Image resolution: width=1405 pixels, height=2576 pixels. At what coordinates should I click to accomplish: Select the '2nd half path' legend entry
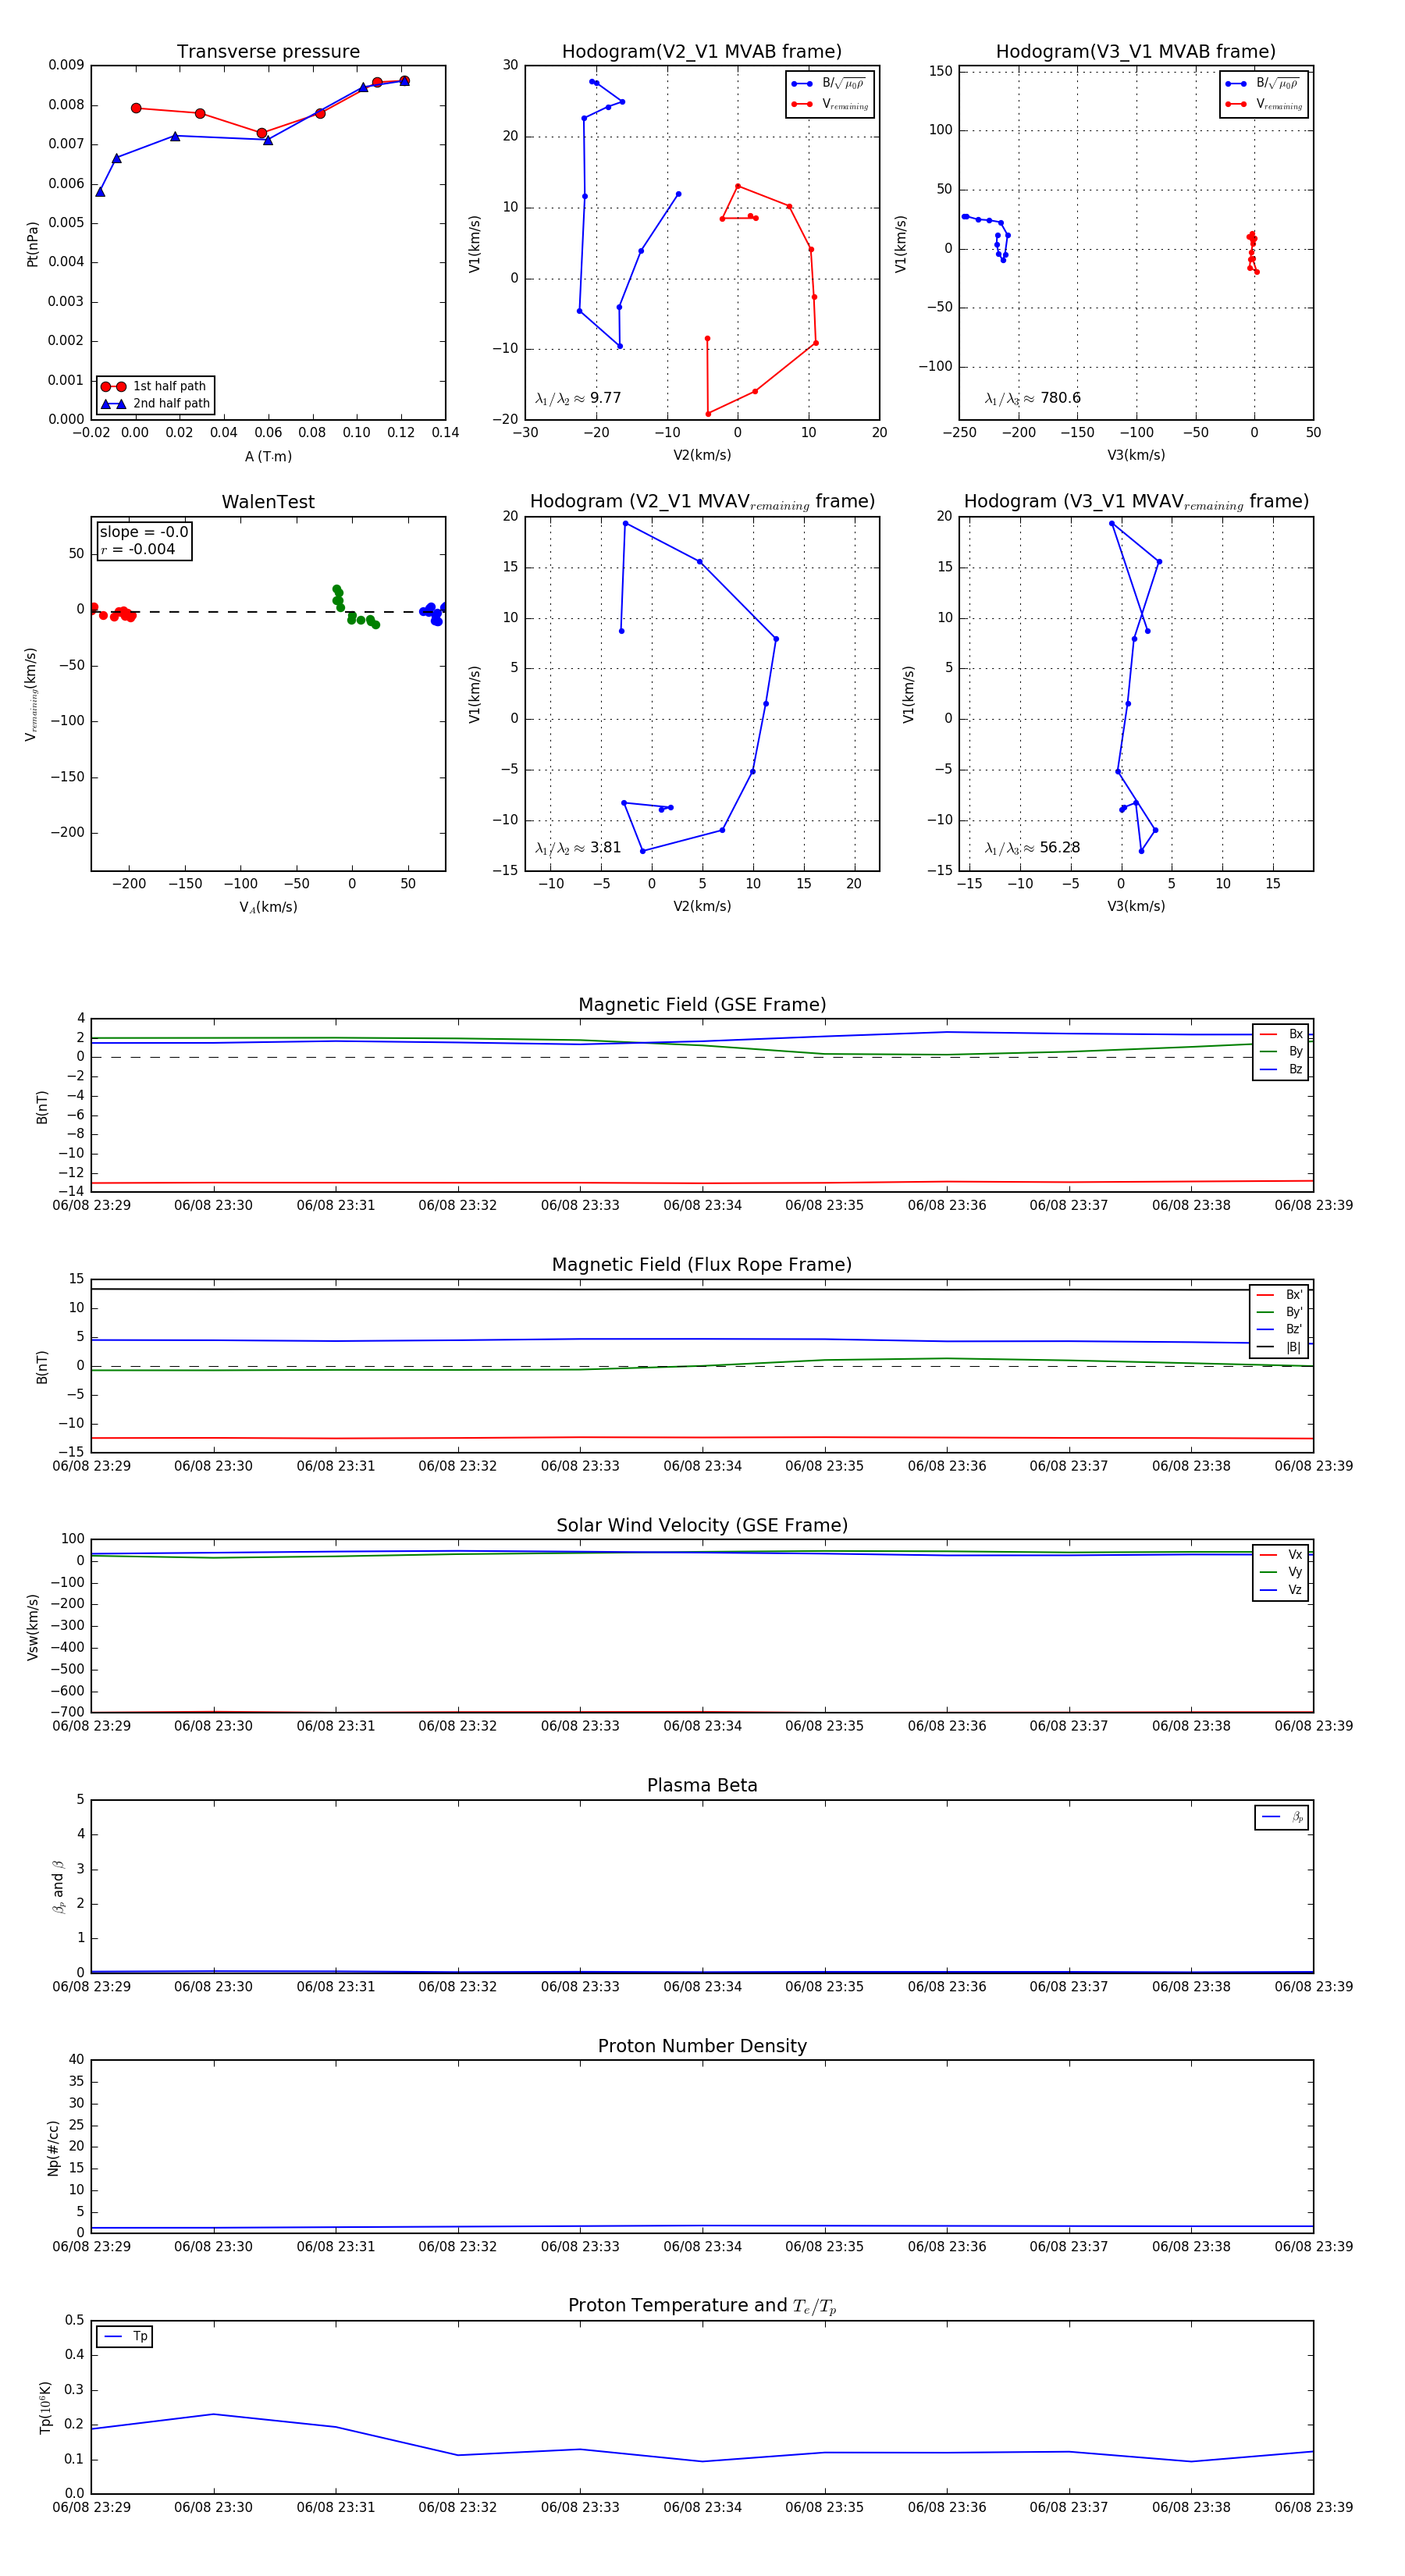pos(156,404)
